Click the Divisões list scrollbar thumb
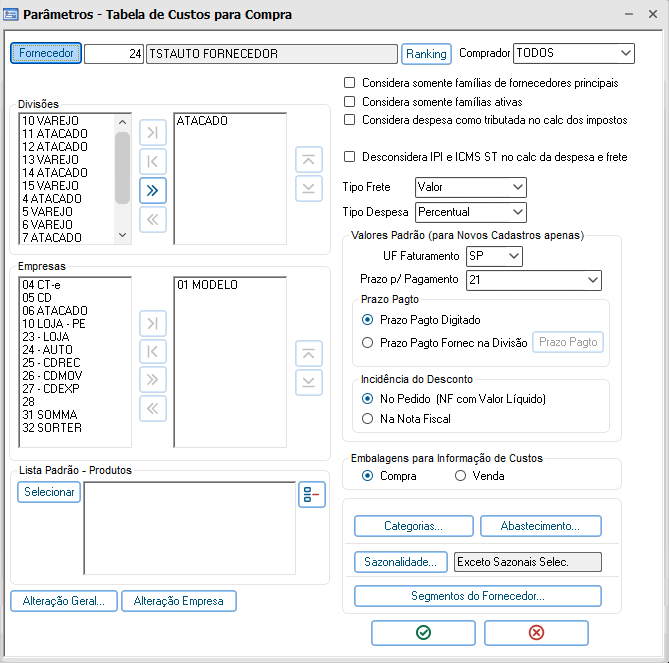Viewport: 669px width, 663px height. click(x=122, y=168)
